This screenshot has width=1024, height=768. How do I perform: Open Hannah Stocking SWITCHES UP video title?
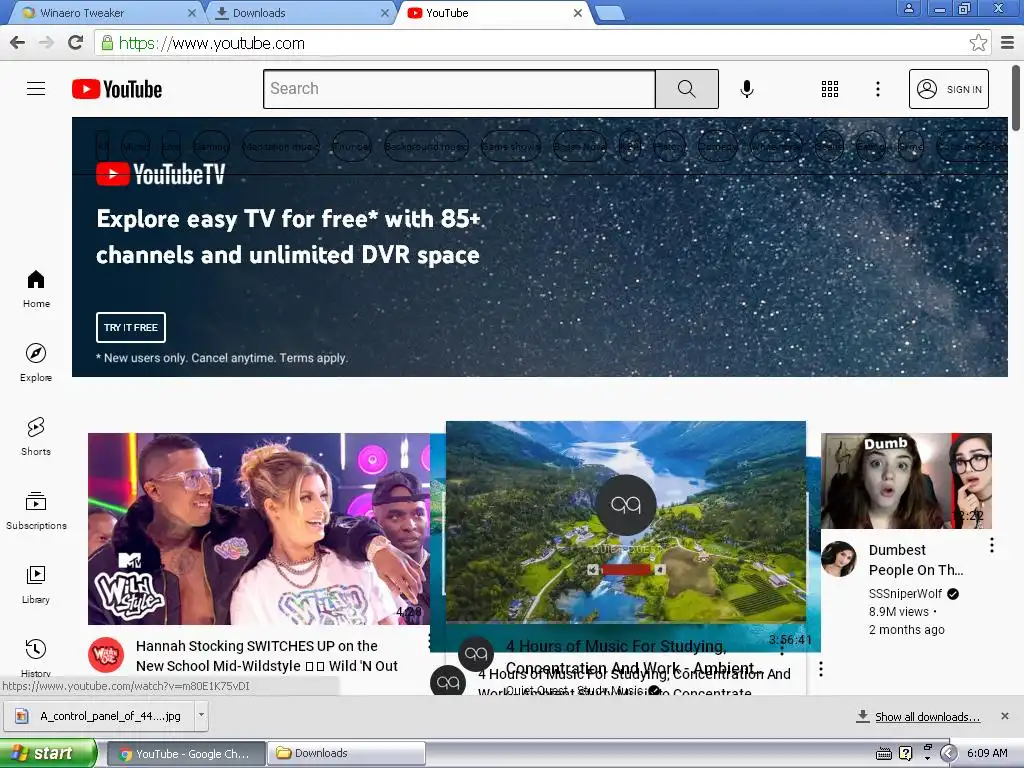tap(266, 656)
